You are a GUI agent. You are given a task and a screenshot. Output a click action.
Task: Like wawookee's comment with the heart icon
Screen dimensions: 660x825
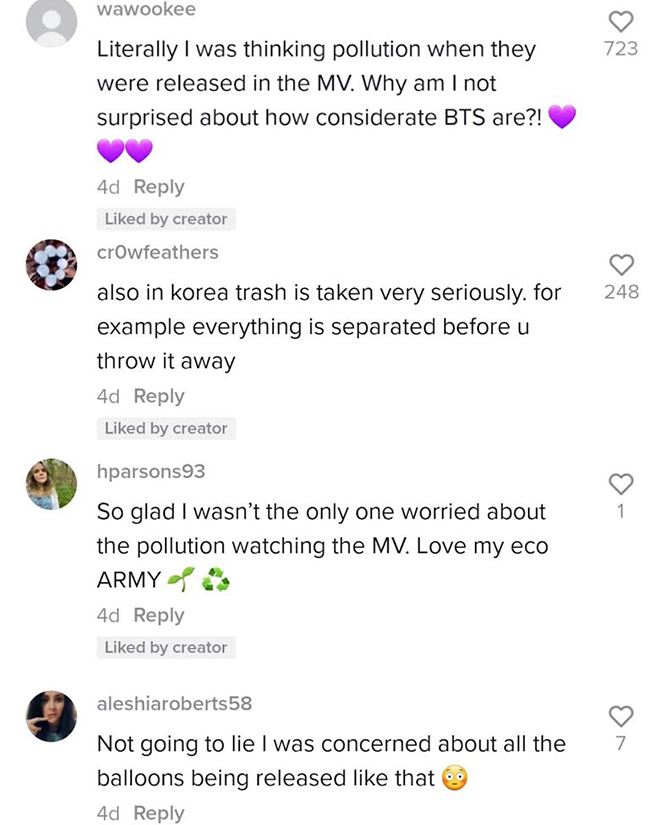tap(621, 22)
